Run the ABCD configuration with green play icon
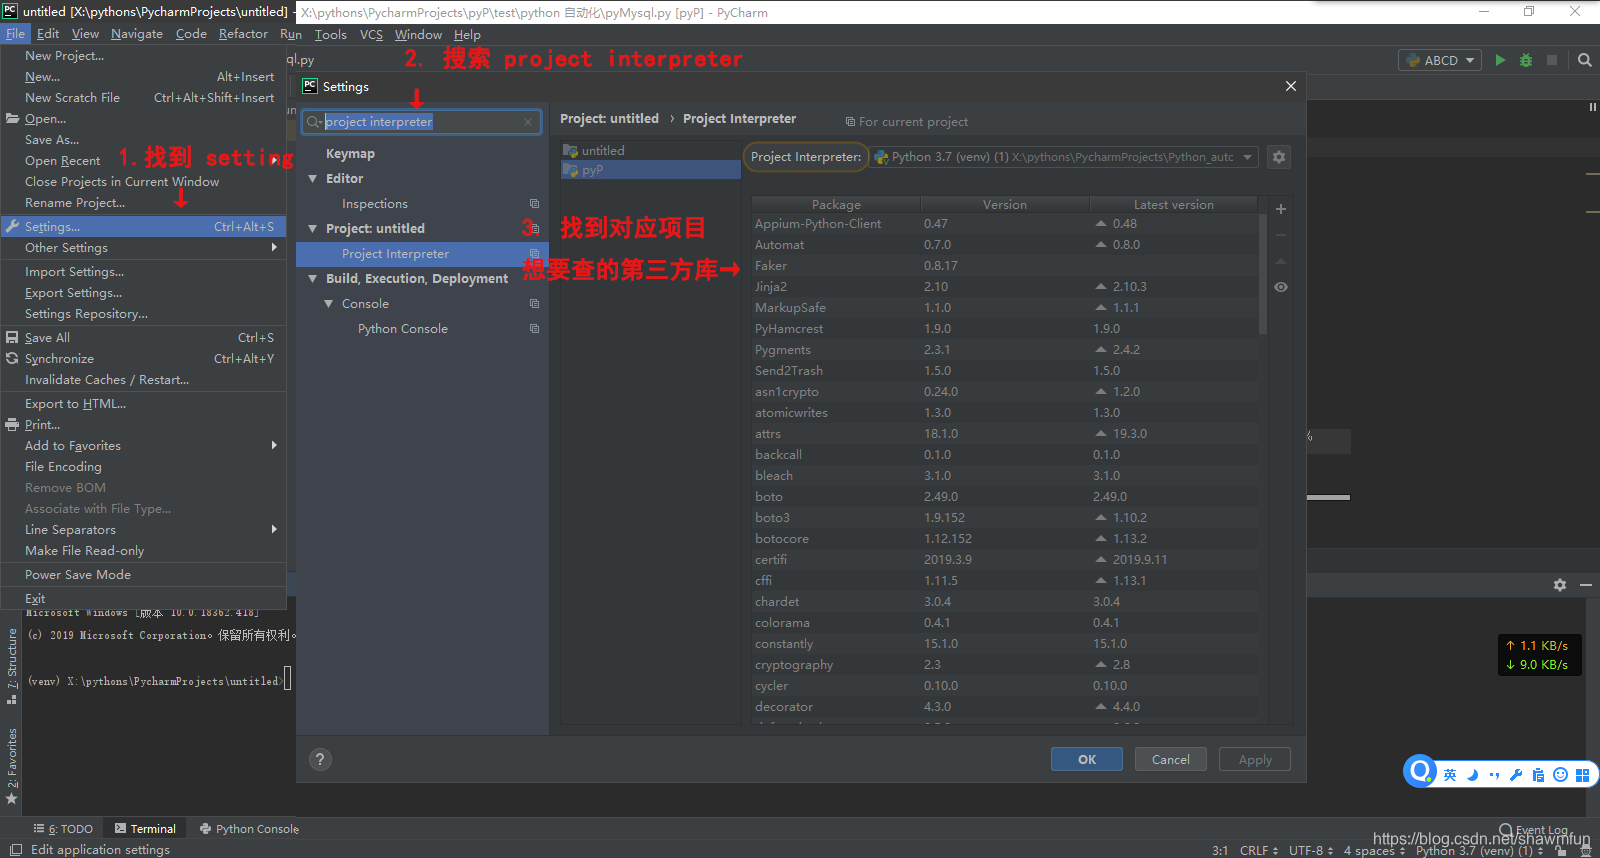Screen dimensions: 1600x858 pos(1500,60)
